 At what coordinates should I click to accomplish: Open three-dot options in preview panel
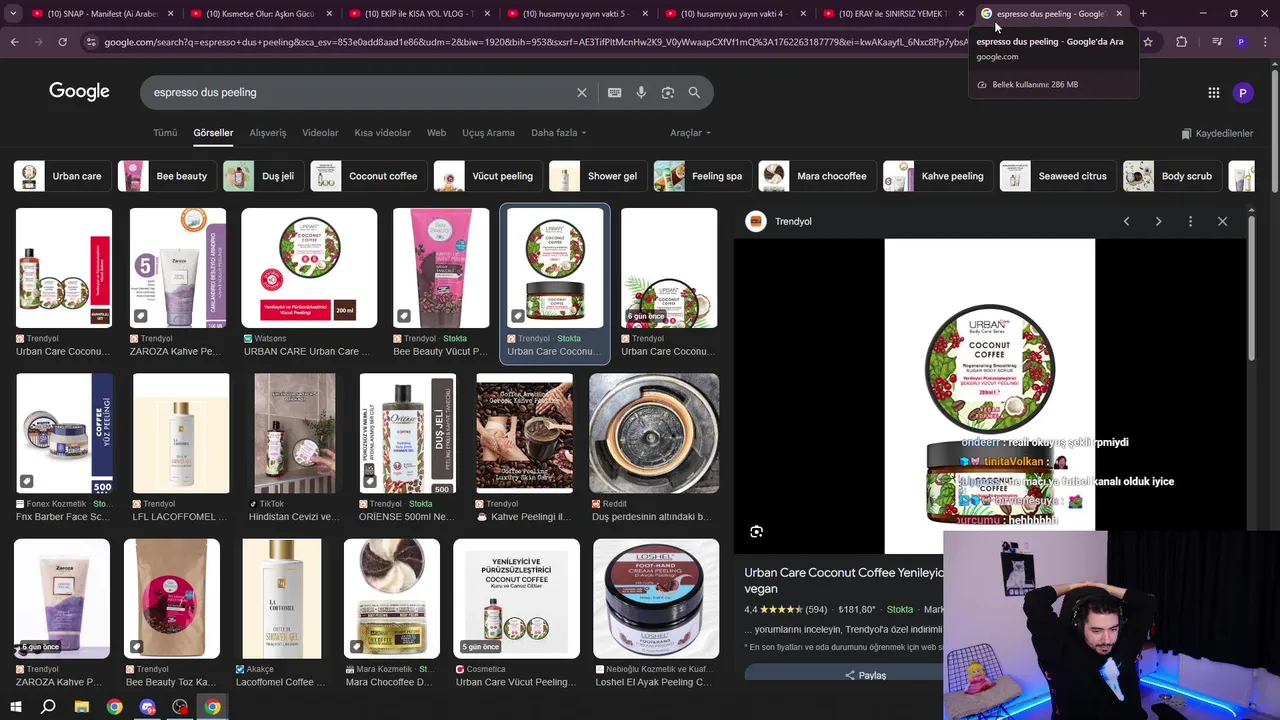click(x=1190, y=221)
